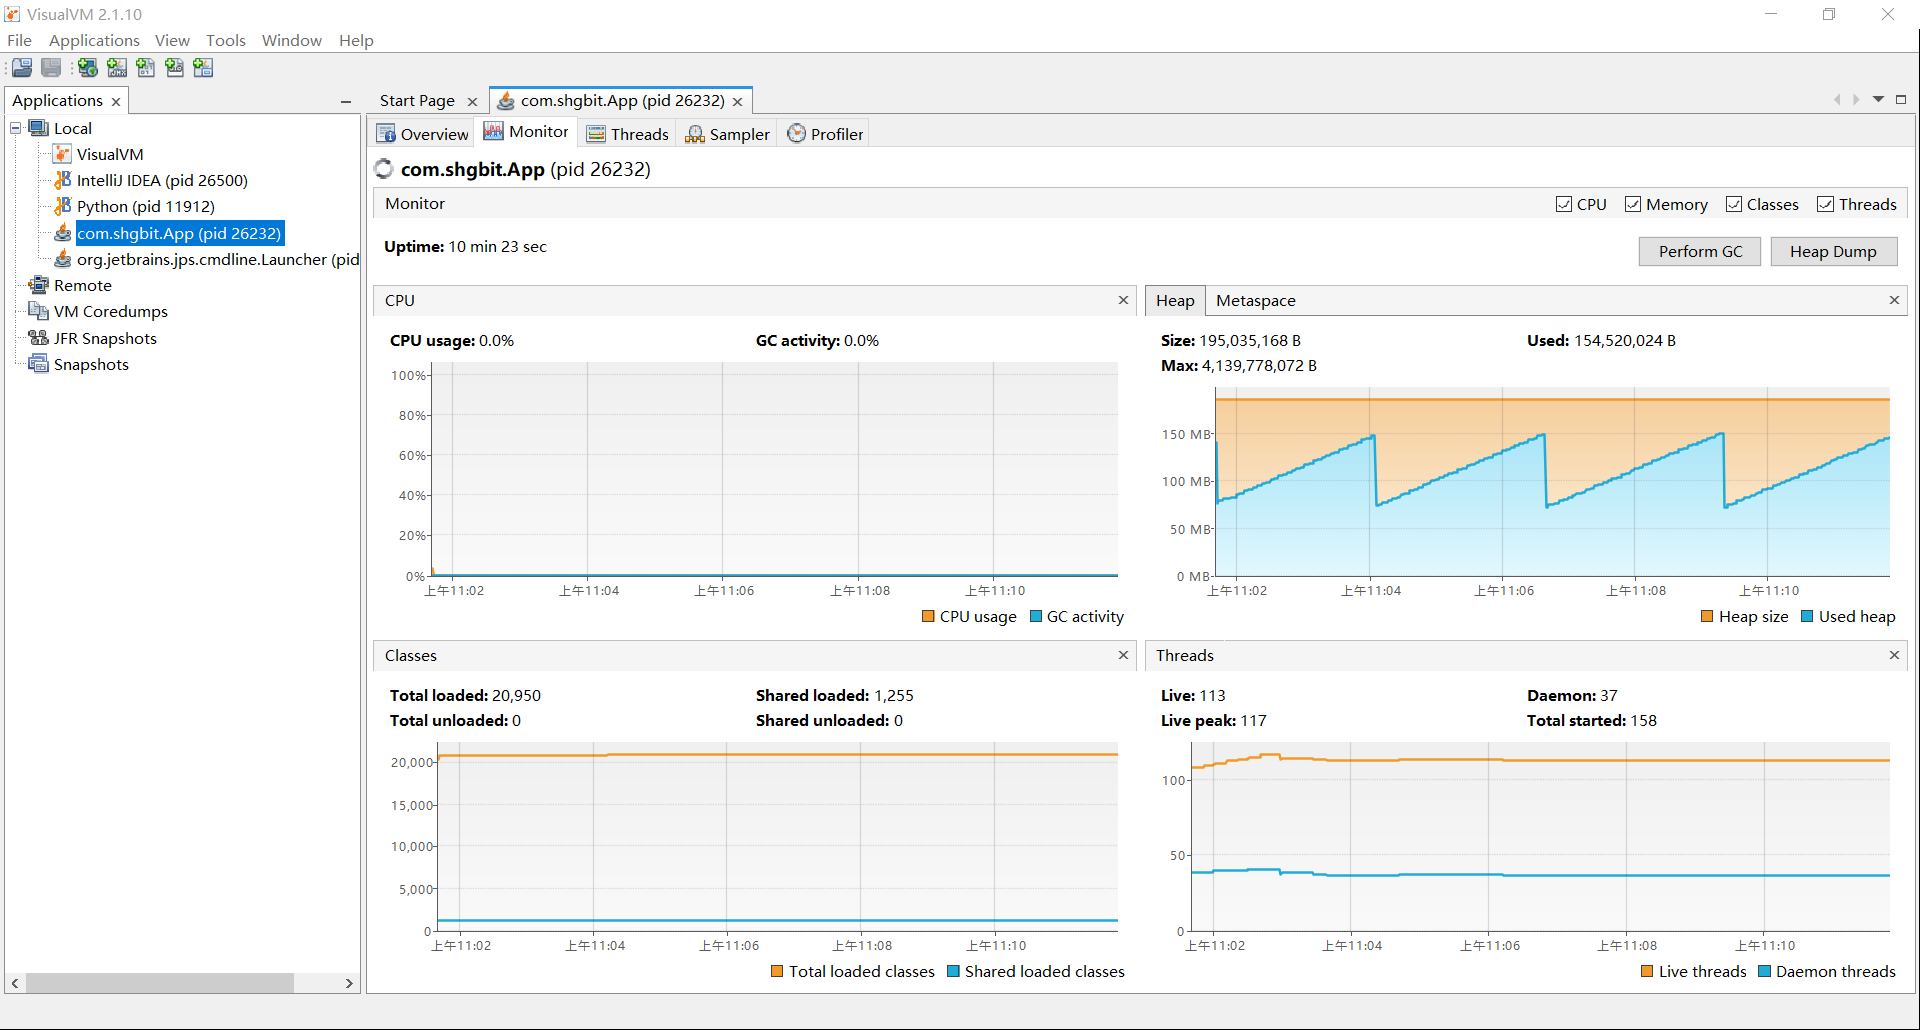The width and height of the screenshot is (1920, 1030).
Task: Switch to the Threads tab
Action: pyautogui.click(x=628, y=134)
